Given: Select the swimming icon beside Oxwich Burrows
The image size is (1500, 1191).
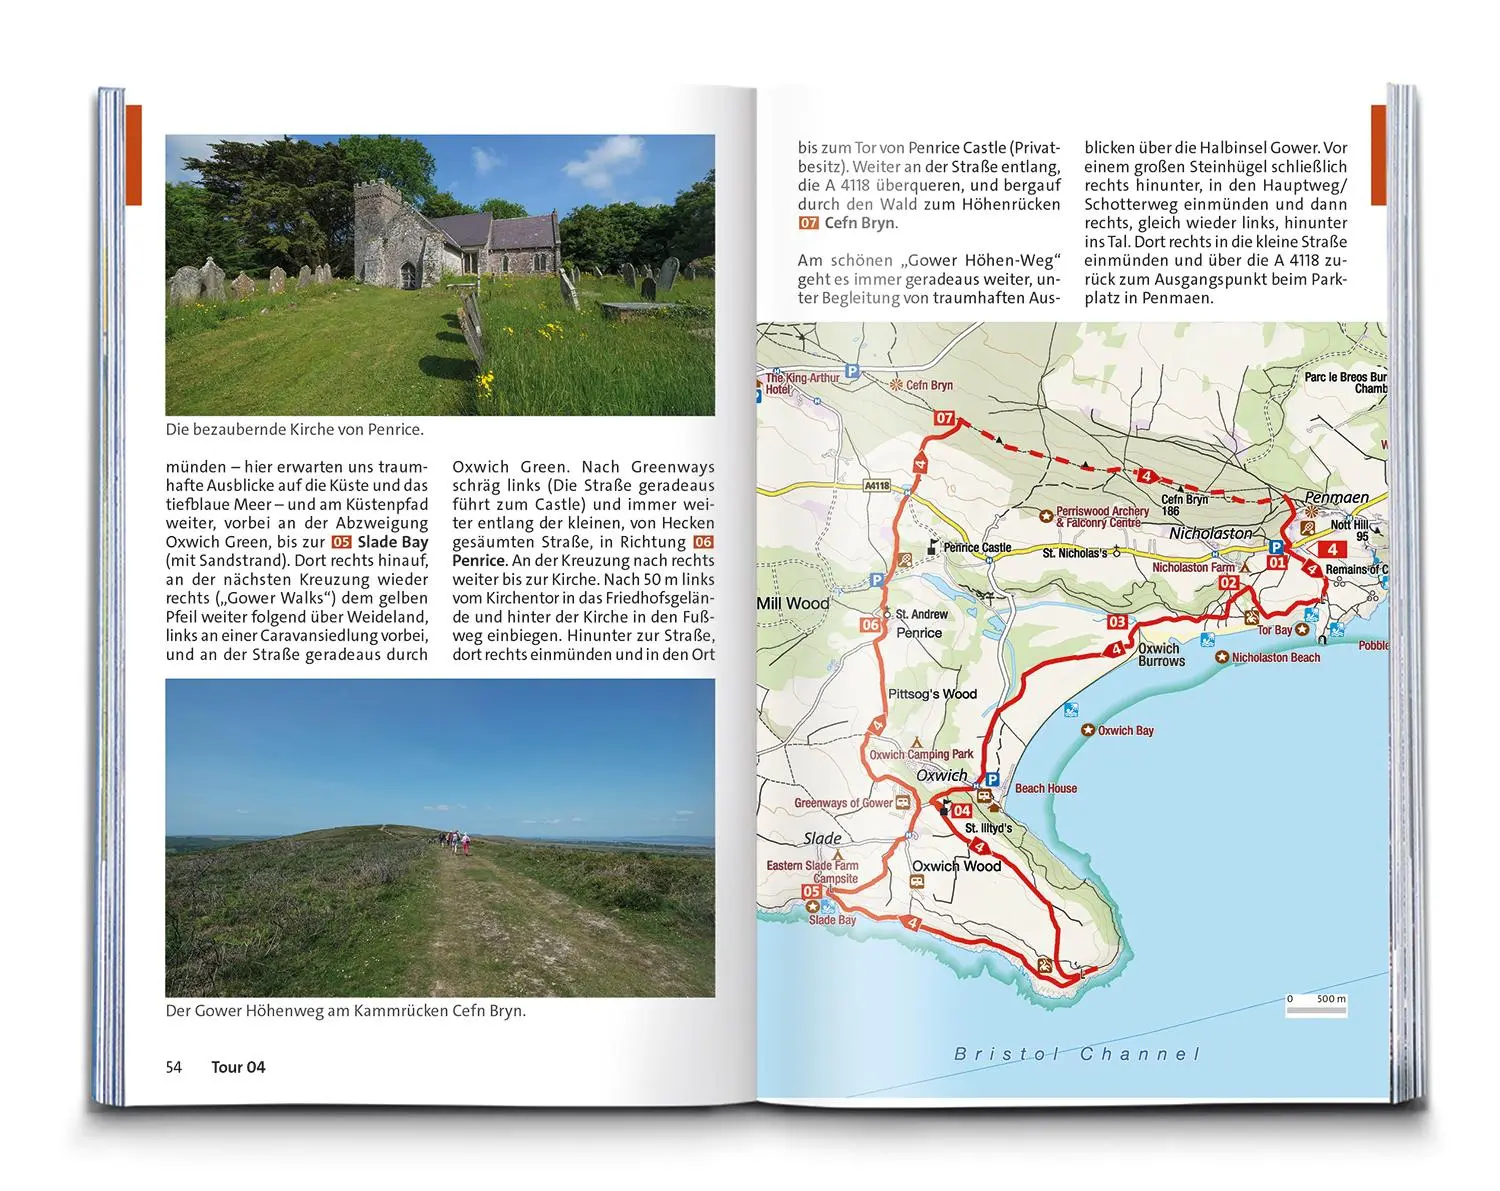Looking at the screenshot, I should pos(1208,640).
